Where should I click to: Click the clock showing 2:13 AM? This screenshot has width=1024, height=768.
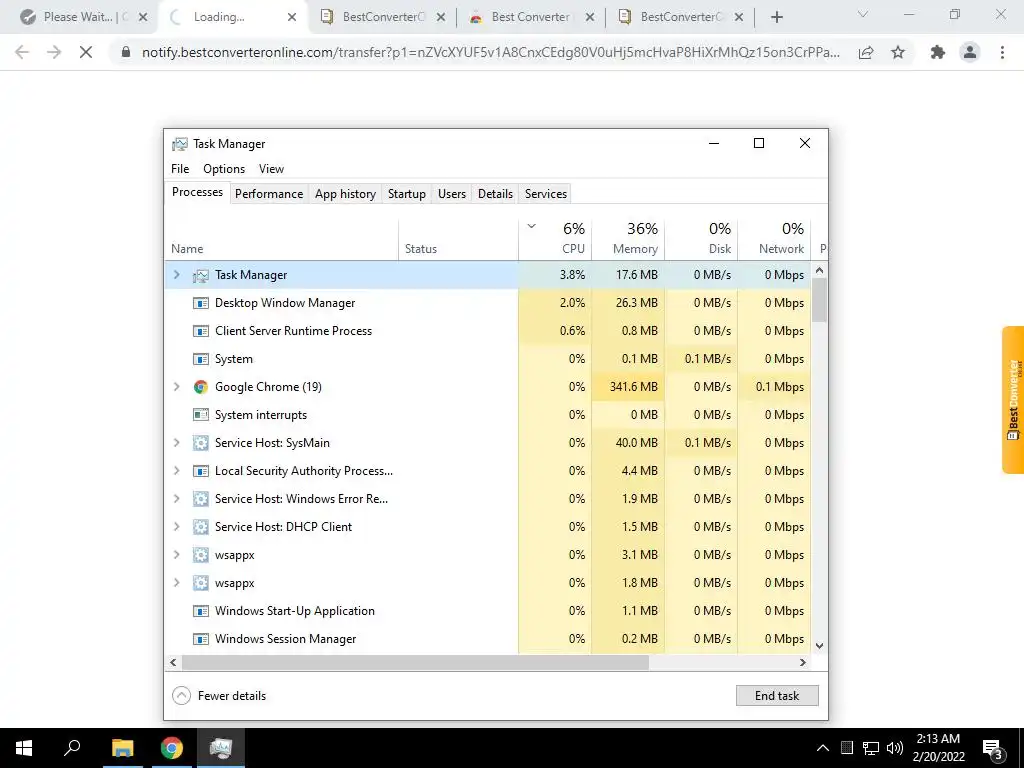tap(938, 739)
